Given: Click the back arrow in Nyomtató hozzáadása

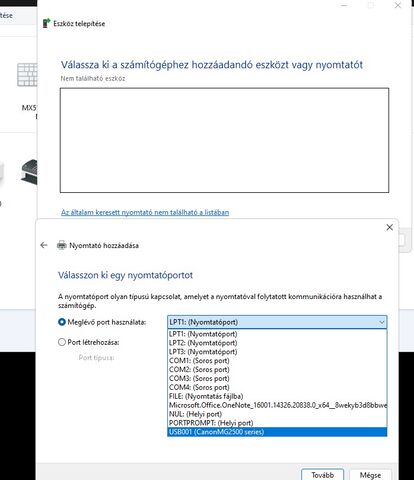Looking at the screenshot, I should point(44,245).
